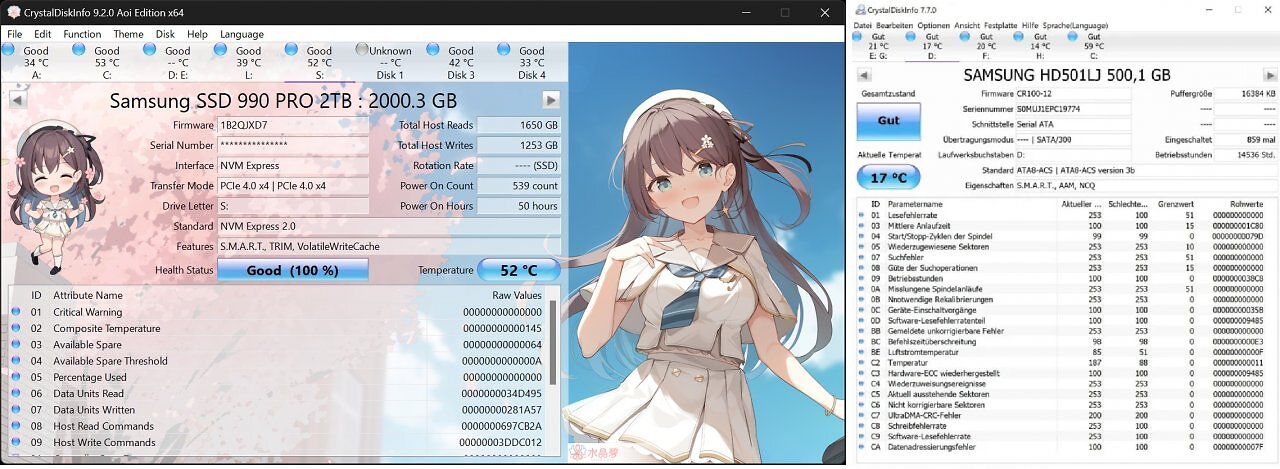The image size is (1280, 469).
Task: Open Help menu in Aoi Edition window
Action: (198, 34)
